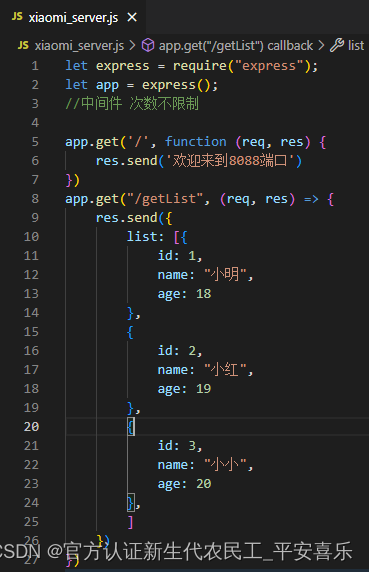Screen dimensions: 369x572
Task: Click line number 1 in gutter
Action: coord(35,66)
